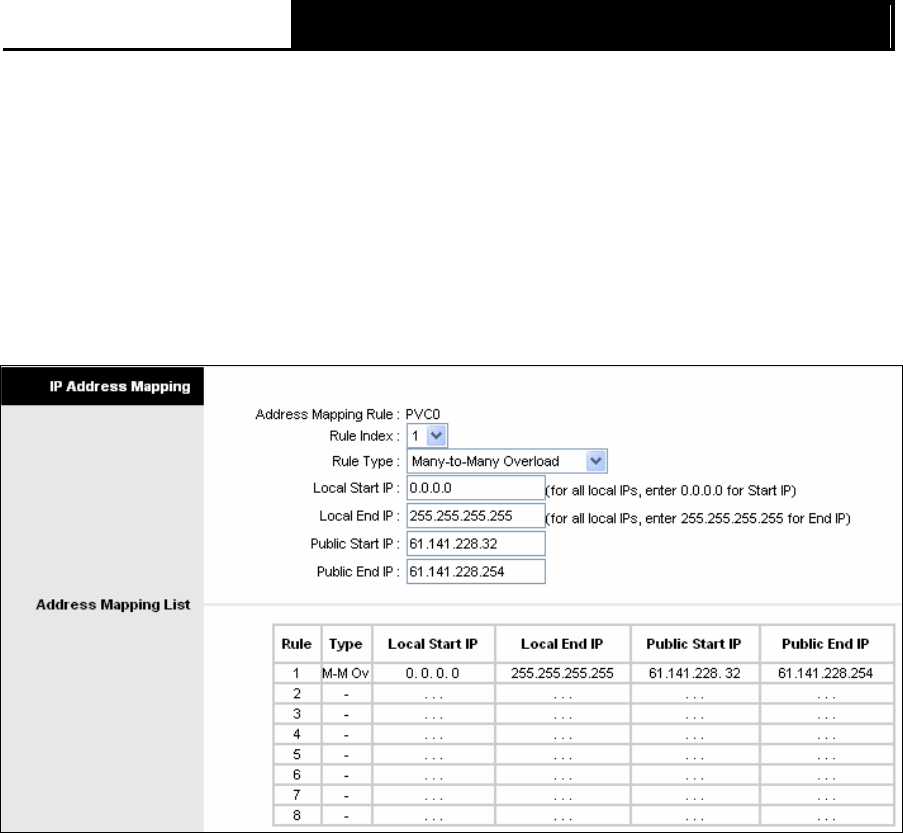Click the Local End IP field
This screenshot has width=903, height=833.
(476, 516)
